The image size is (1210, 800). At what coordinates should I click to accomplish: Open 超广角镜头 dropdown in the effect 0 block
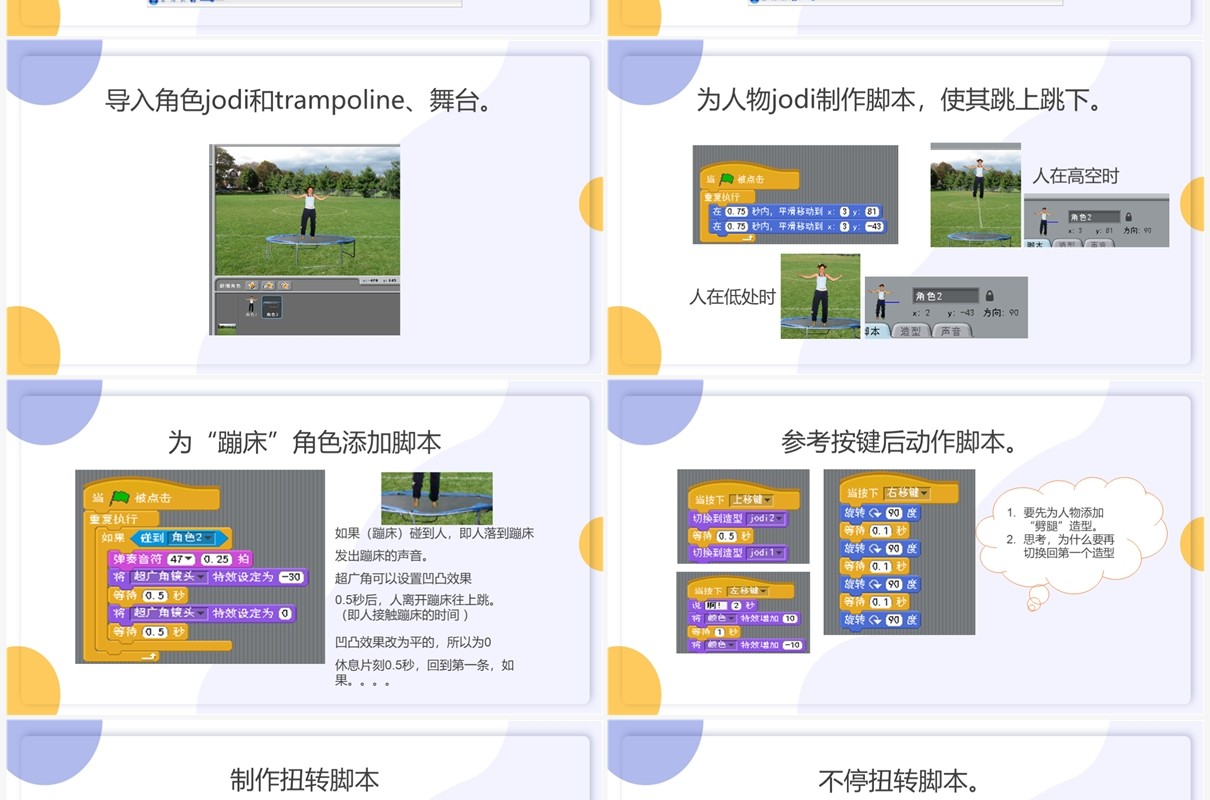(167, 613)
